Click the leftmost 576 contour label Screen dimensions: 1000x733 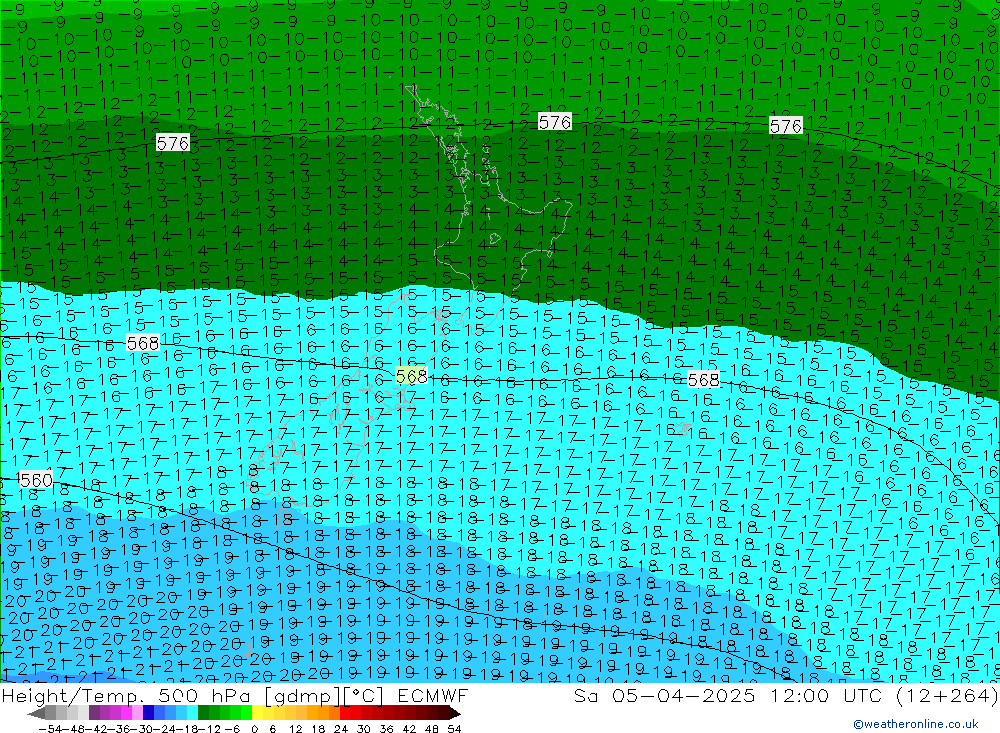point(173,143)
